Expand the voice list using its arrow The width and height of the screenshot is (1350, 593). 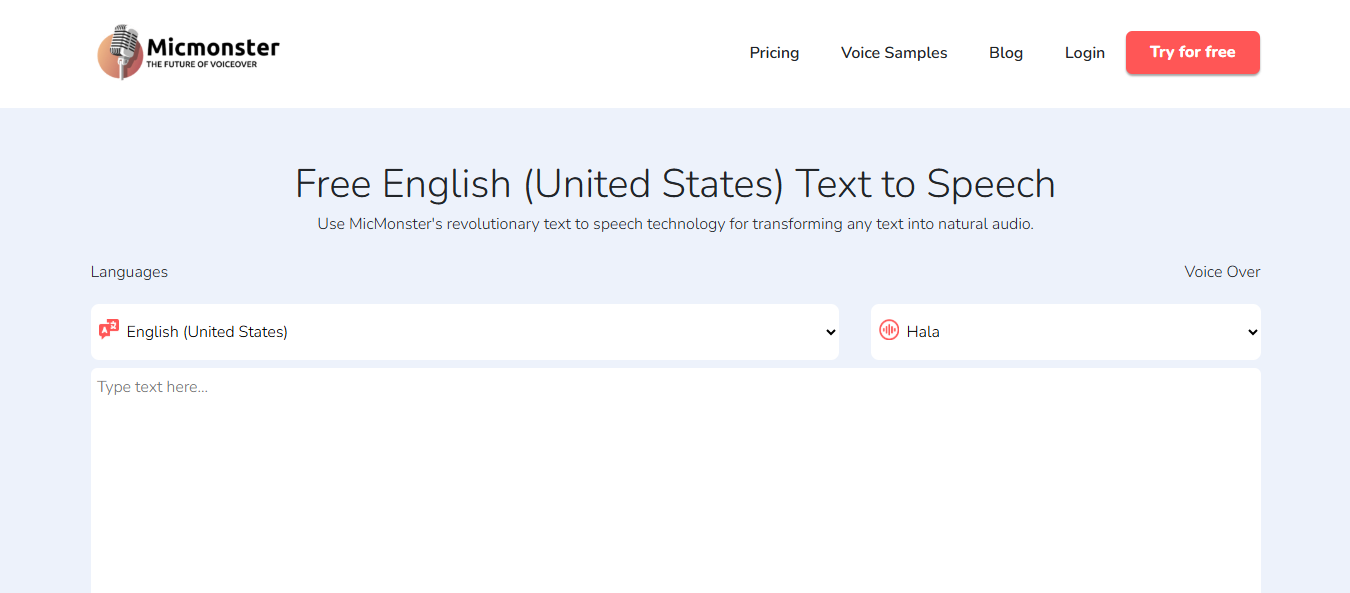pos(1252,332)
